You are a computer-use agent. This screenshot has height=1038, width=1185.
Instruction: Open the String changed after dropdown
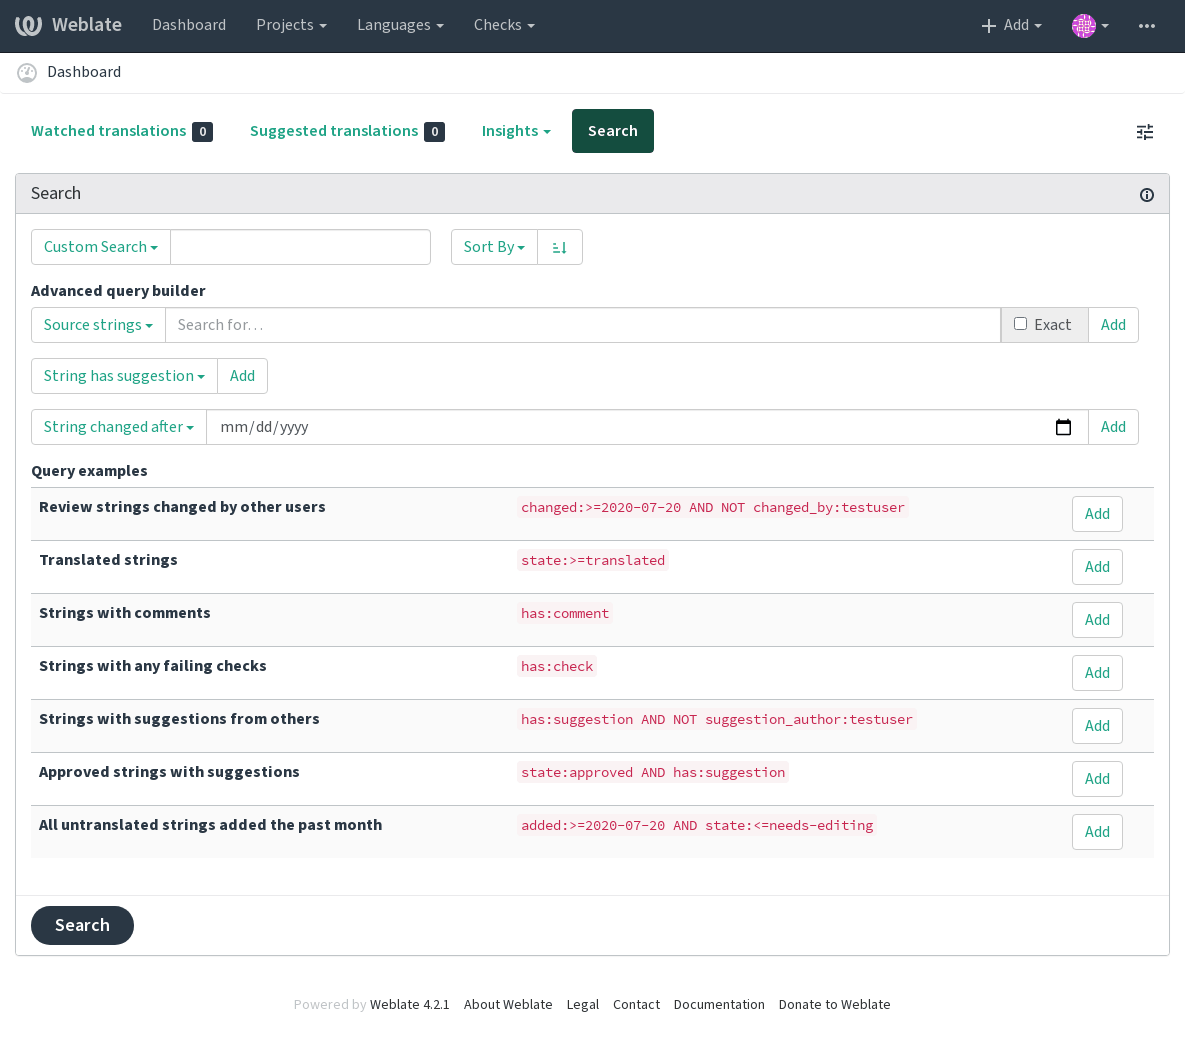tap(119, 427)
